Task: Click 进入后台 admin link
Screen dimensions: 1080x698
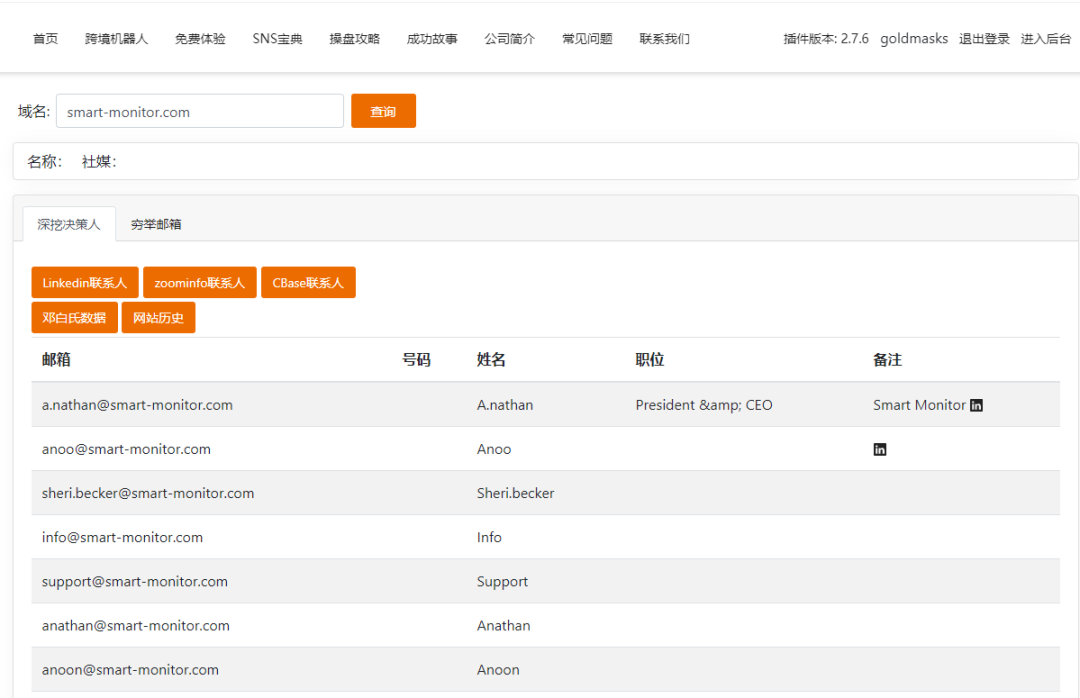Action: pyautogui.click(x=1046, y=39)
